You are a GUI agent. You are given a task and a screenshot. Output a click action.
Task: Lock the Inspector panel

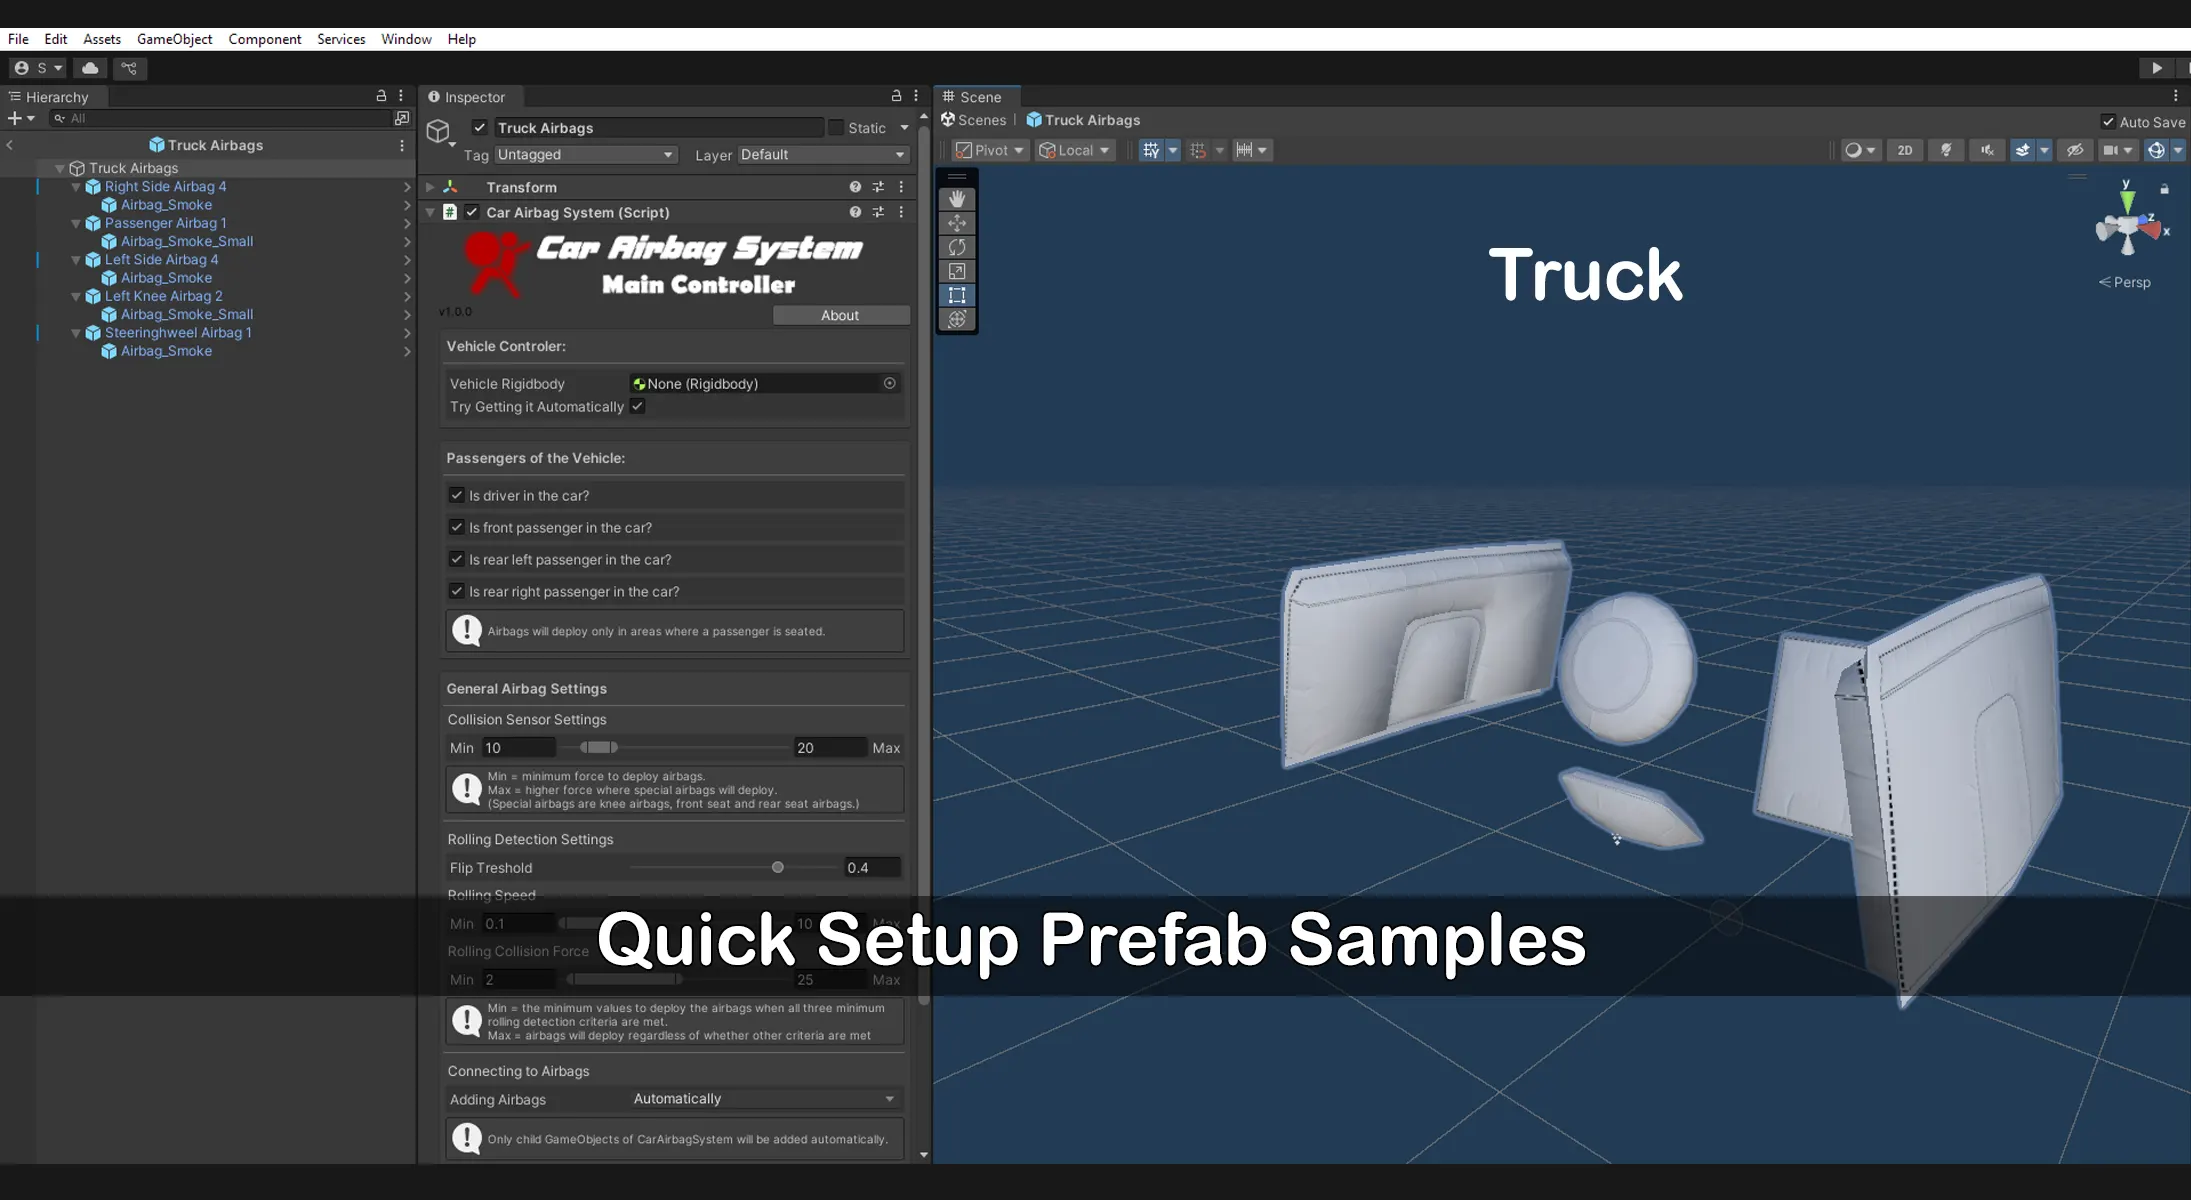coord(896,96)
